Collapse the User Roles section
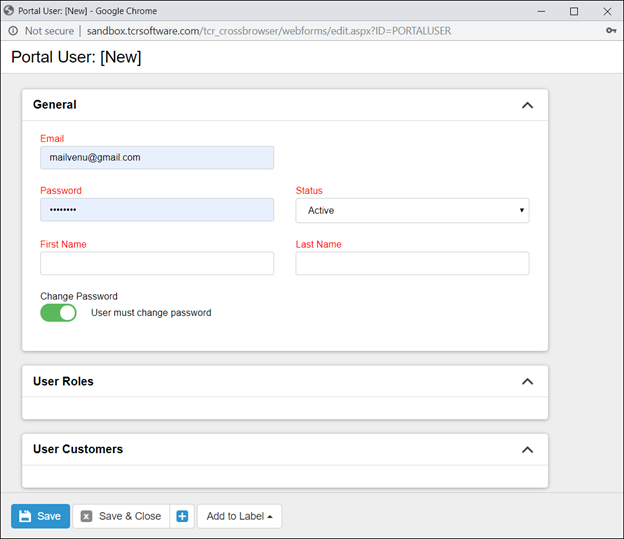This screenshot has height=539, width=624. tap(527, 382)
